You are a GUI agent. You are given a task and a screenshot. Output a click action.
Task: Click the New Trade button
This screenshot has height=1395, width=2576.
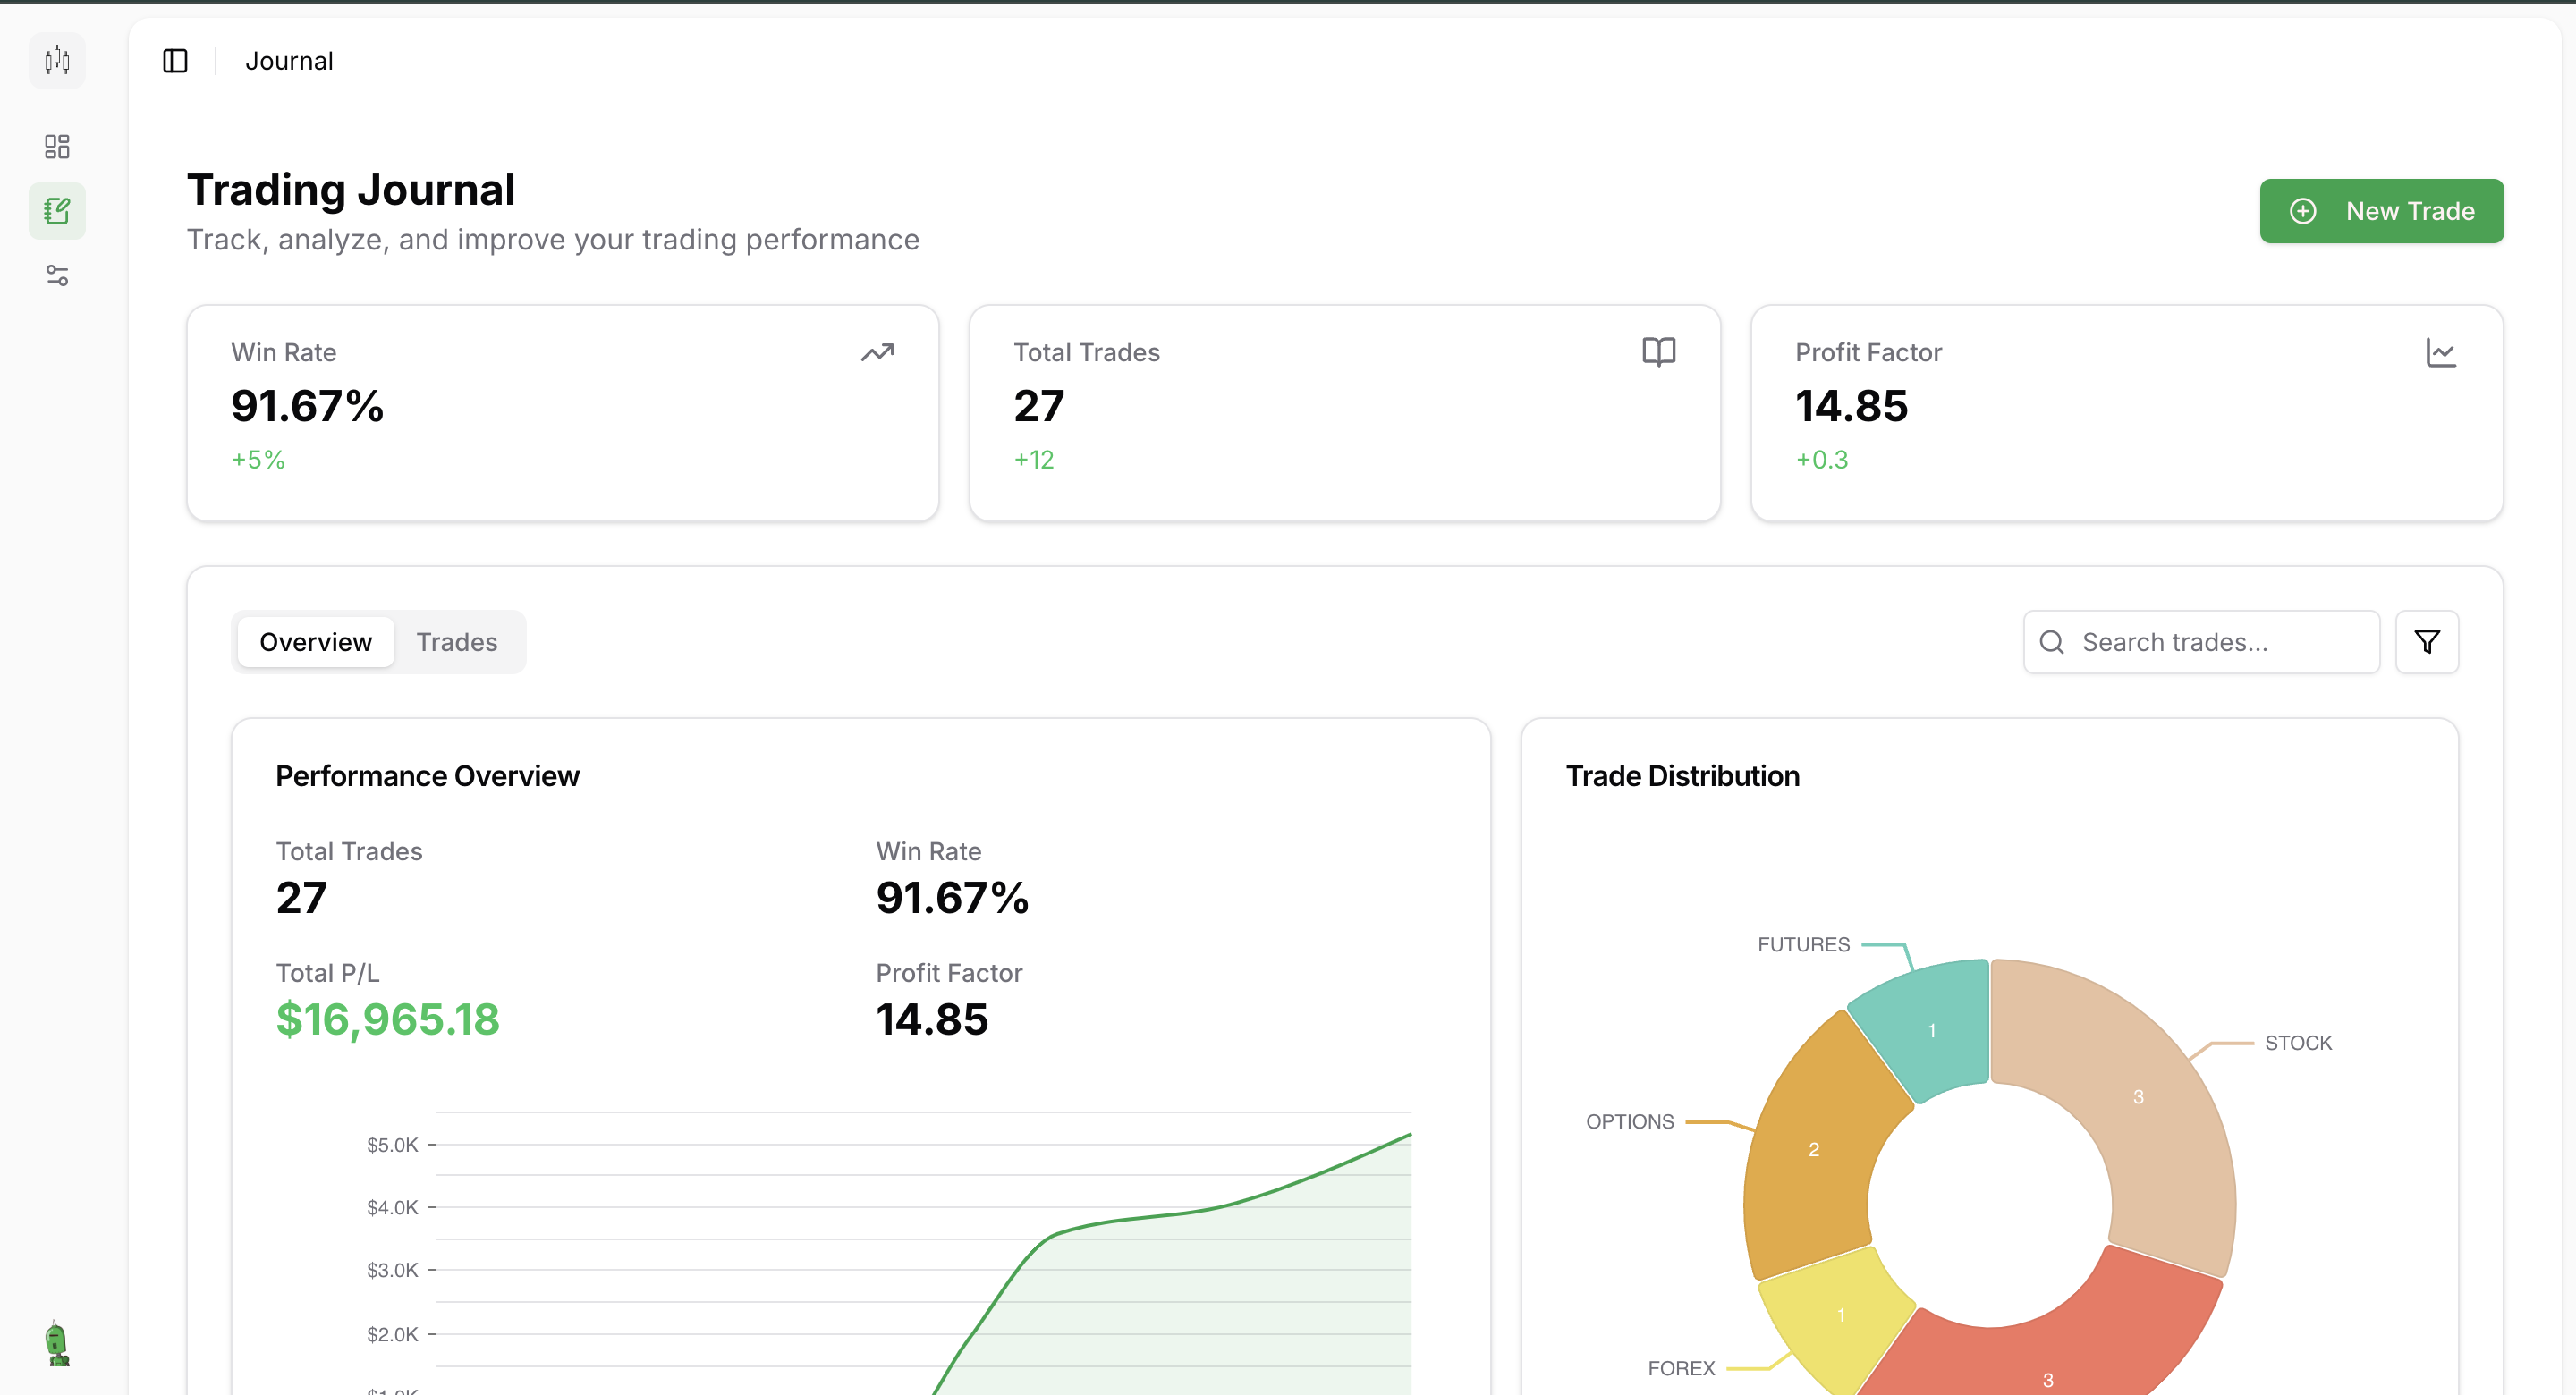click(2382, 211)
